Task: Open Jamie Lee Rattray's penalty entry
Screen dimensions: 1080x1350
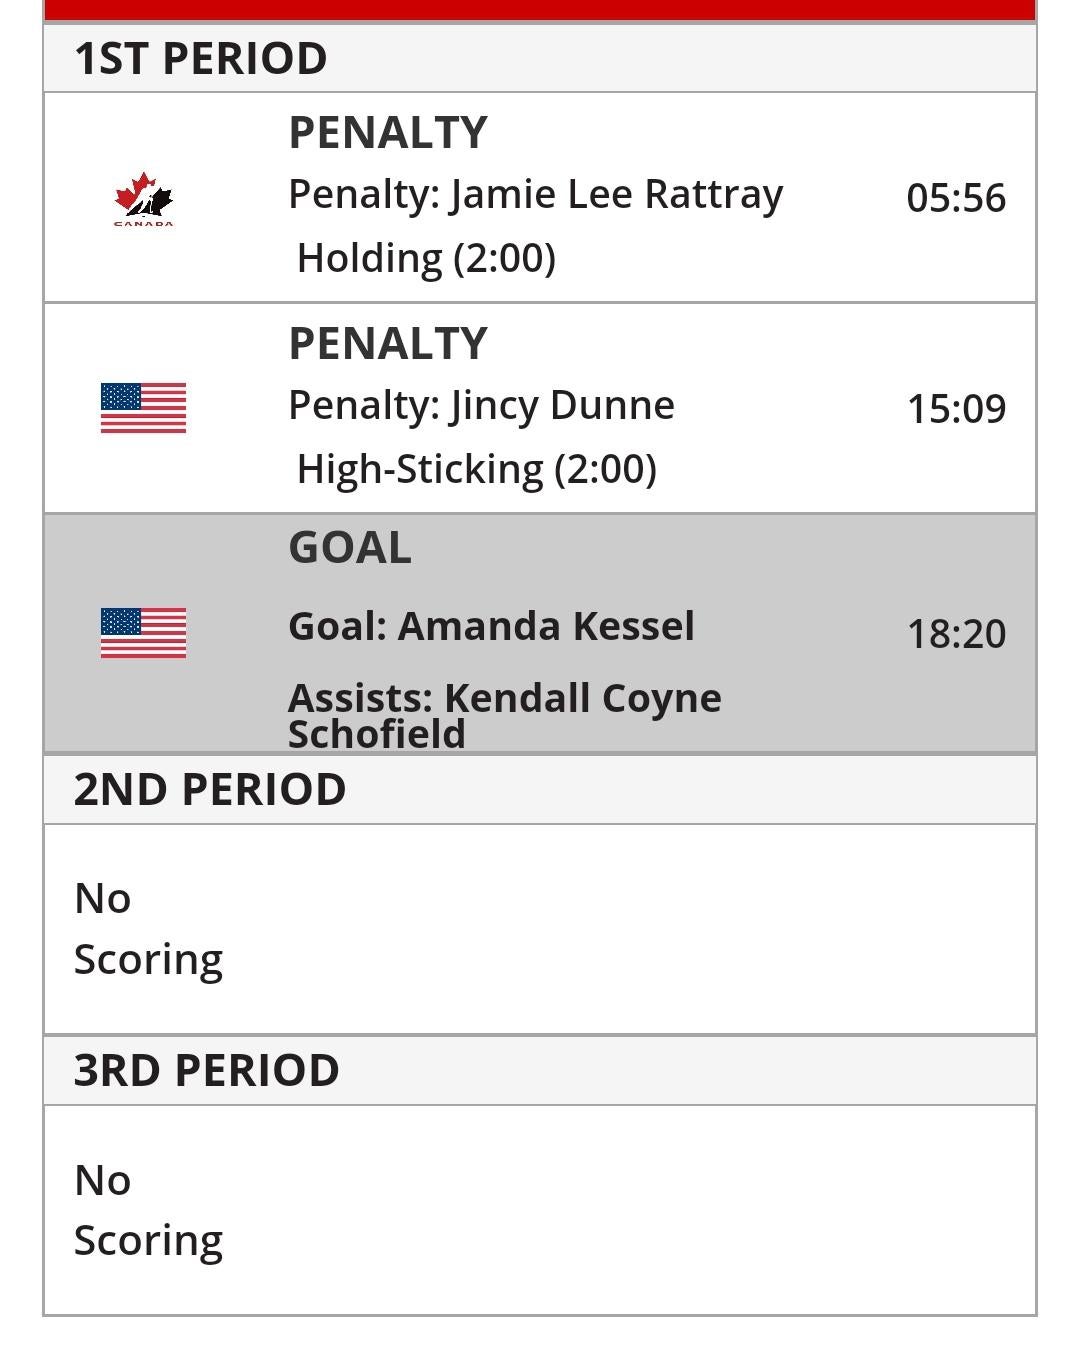Action: pos(535,194)
